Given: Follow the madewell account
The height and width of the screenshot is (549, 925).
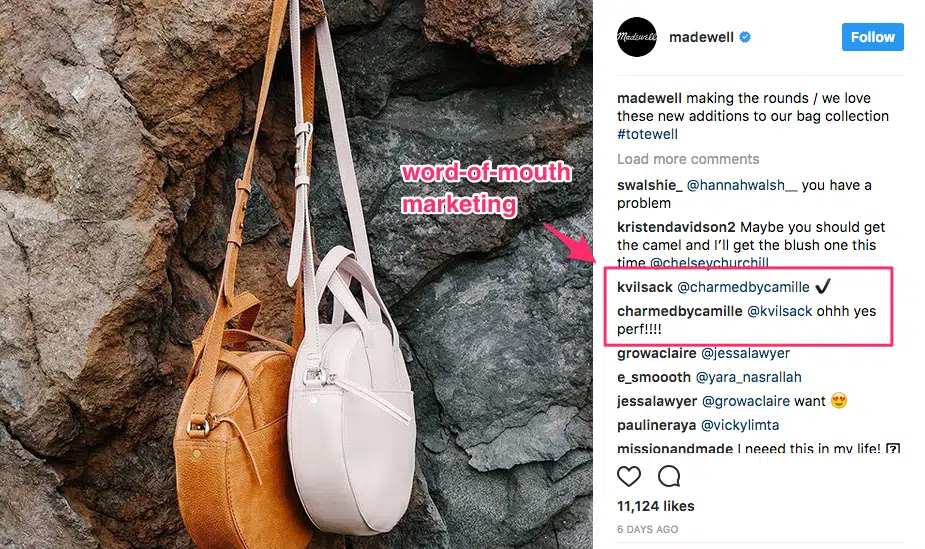Looking at the screenshot, I should tap(872, 37).
